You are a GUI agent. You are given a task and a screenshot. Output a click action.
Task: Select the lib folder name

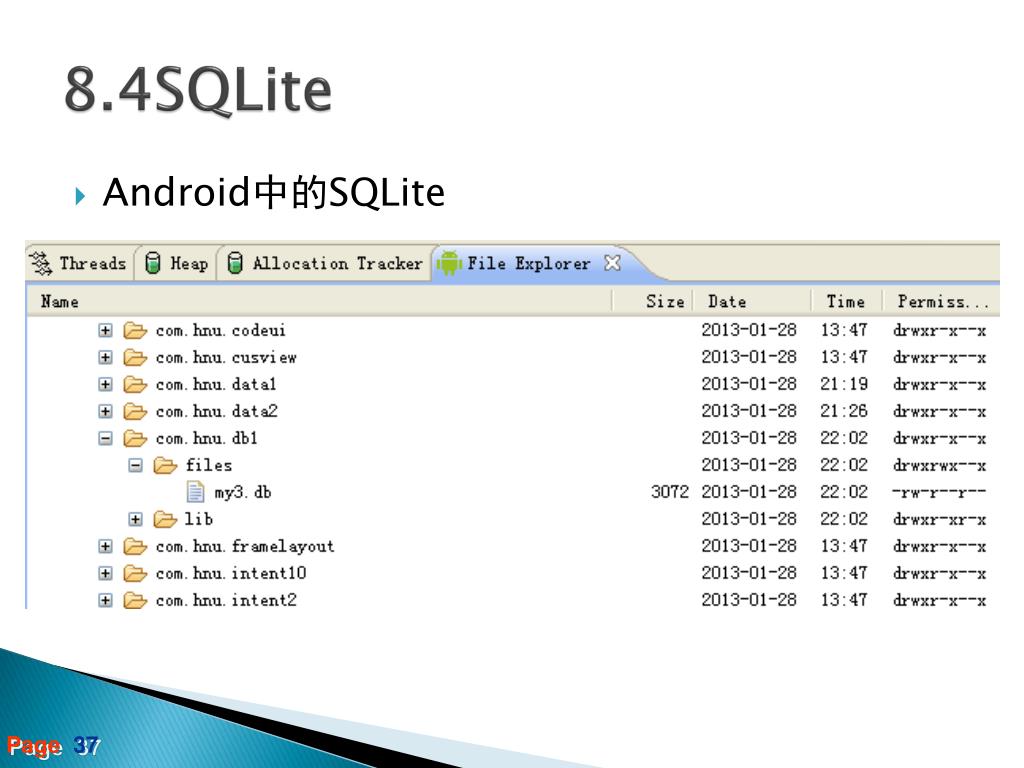(x=199, y=519)
